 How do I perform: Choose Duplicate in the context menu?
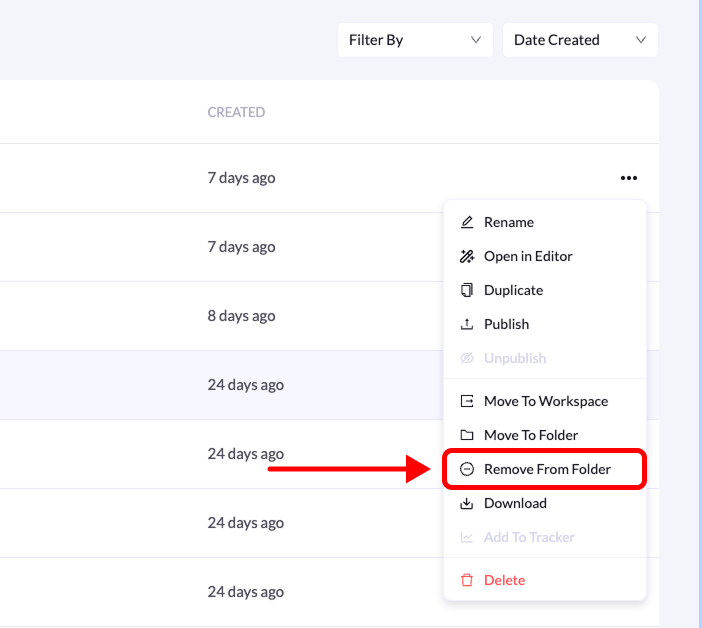pyautogui.click(x=544, y=290)
